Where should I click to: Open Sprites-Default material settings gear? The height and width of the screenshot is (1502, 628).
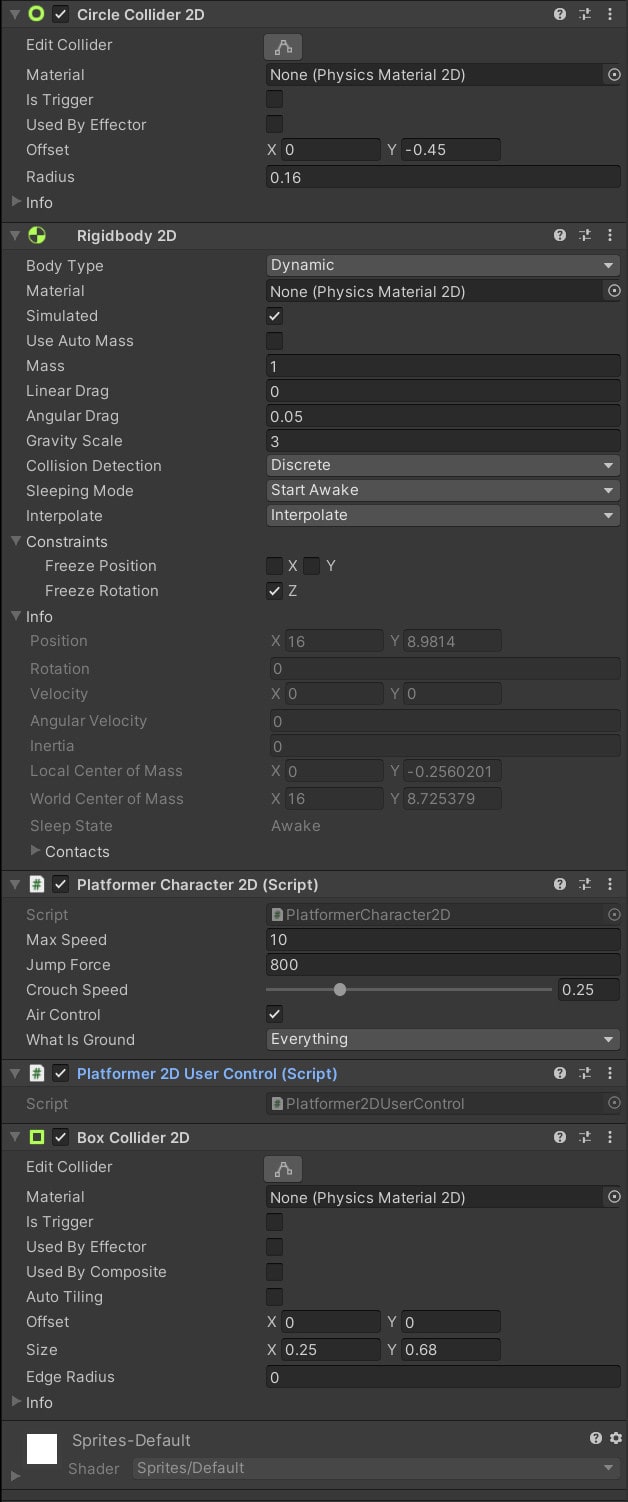(616, 1438)
